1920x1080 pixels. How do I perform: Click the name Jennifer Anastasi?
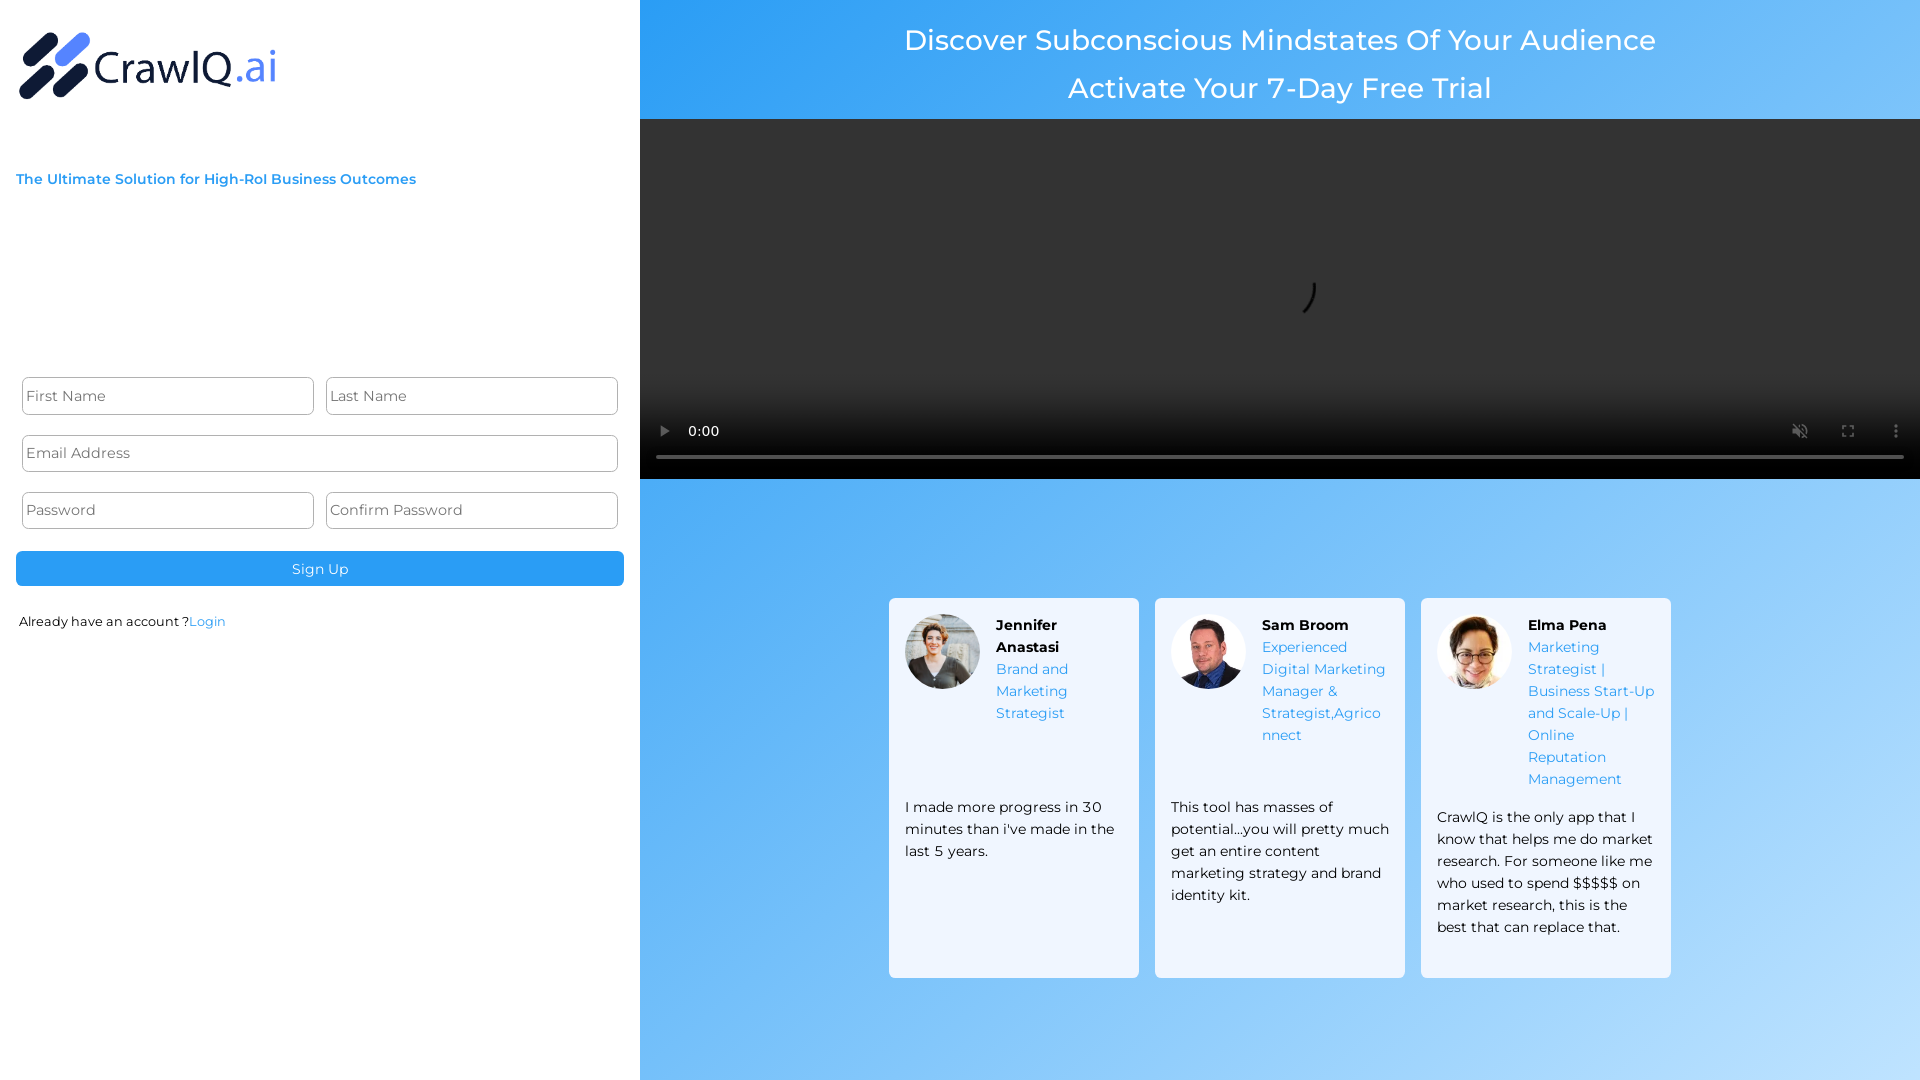tap(1027, 636)
